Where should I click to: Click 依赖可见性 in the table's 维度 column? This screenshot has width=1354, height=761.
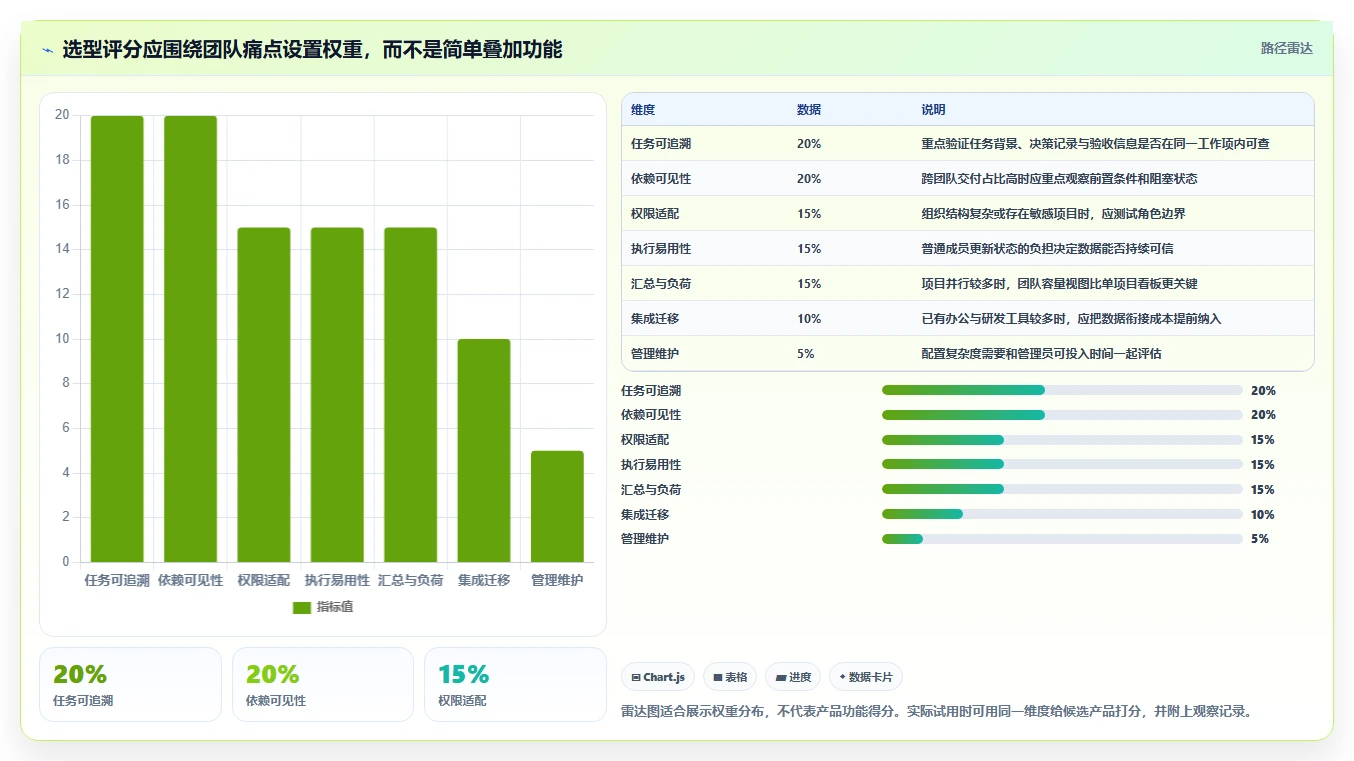(661, 179)
